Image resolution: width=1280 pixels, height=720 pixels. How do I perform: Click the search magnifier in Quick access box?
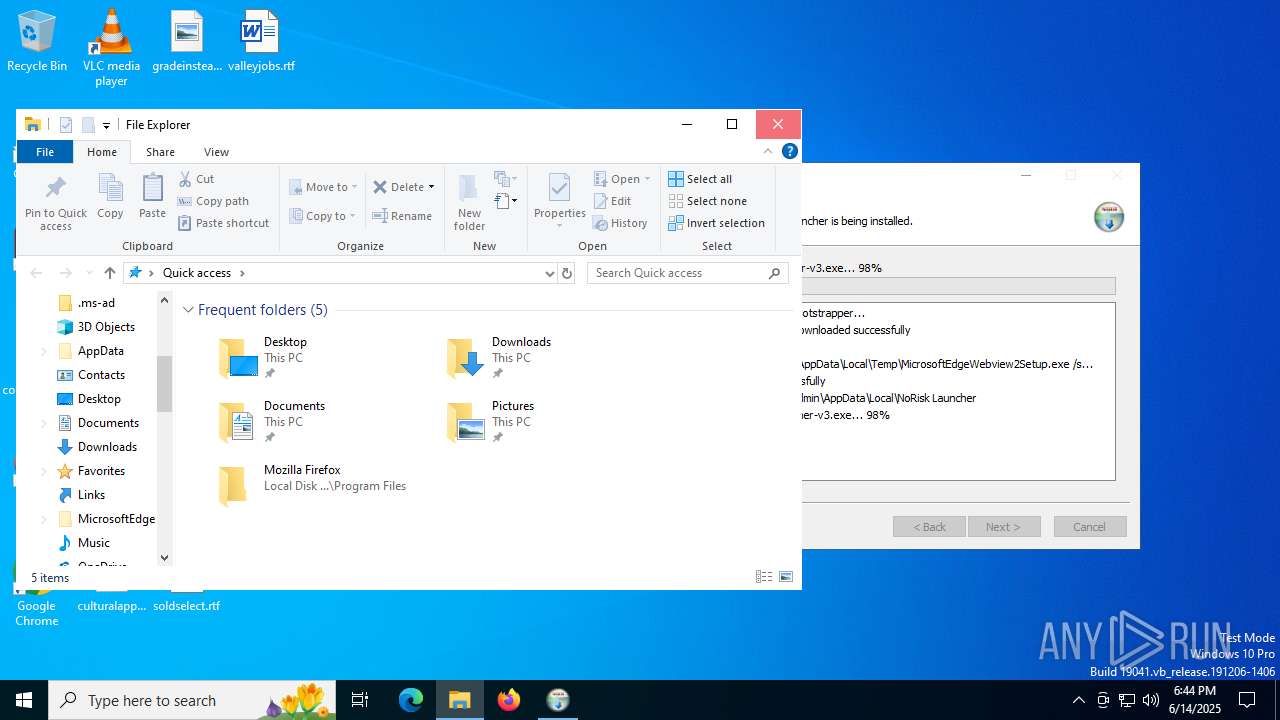[x=774, y=273]
